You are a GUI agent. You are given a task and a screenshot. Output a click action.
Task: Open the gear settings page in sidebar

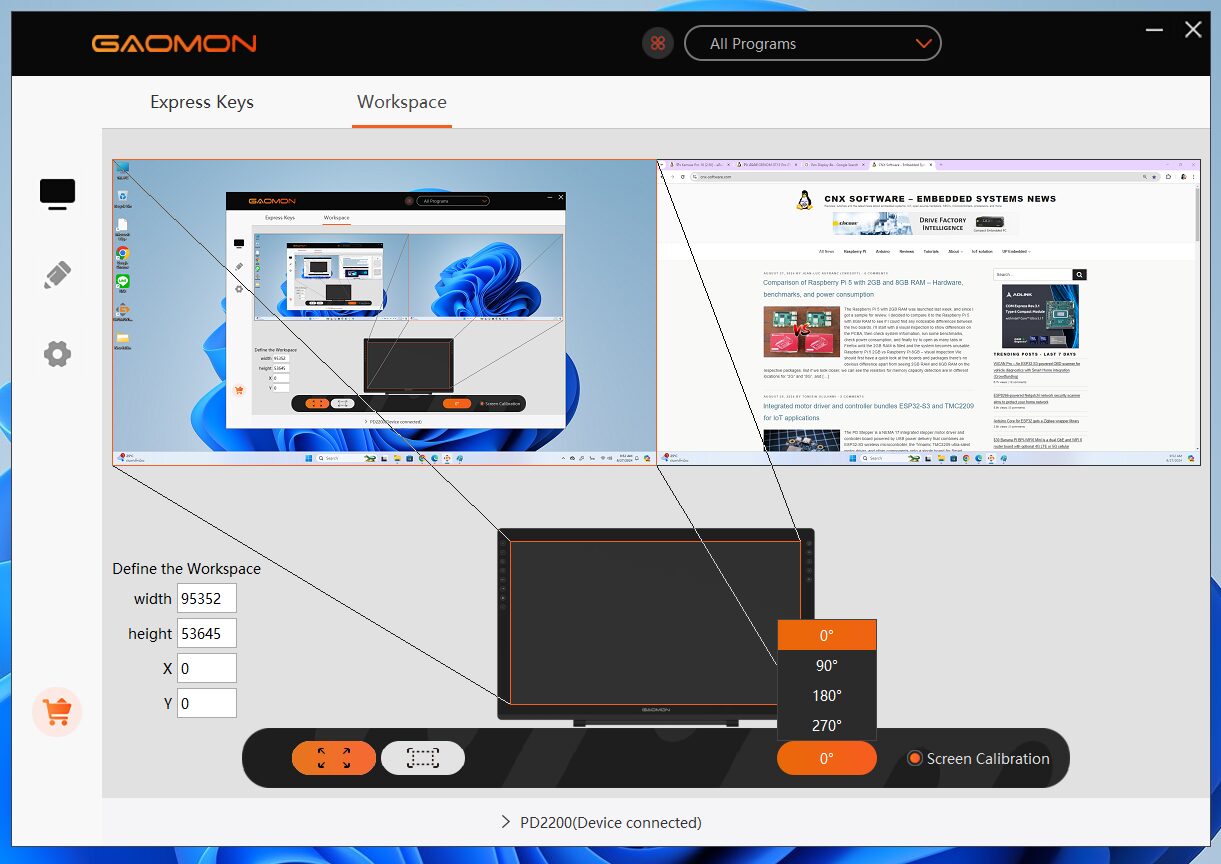57,353
